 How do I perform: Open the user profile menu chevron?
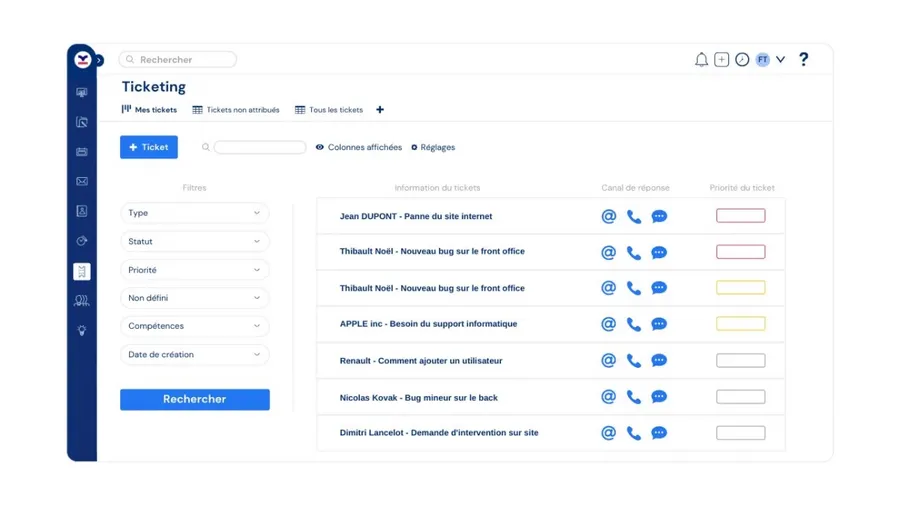click(x=781, y=60)
